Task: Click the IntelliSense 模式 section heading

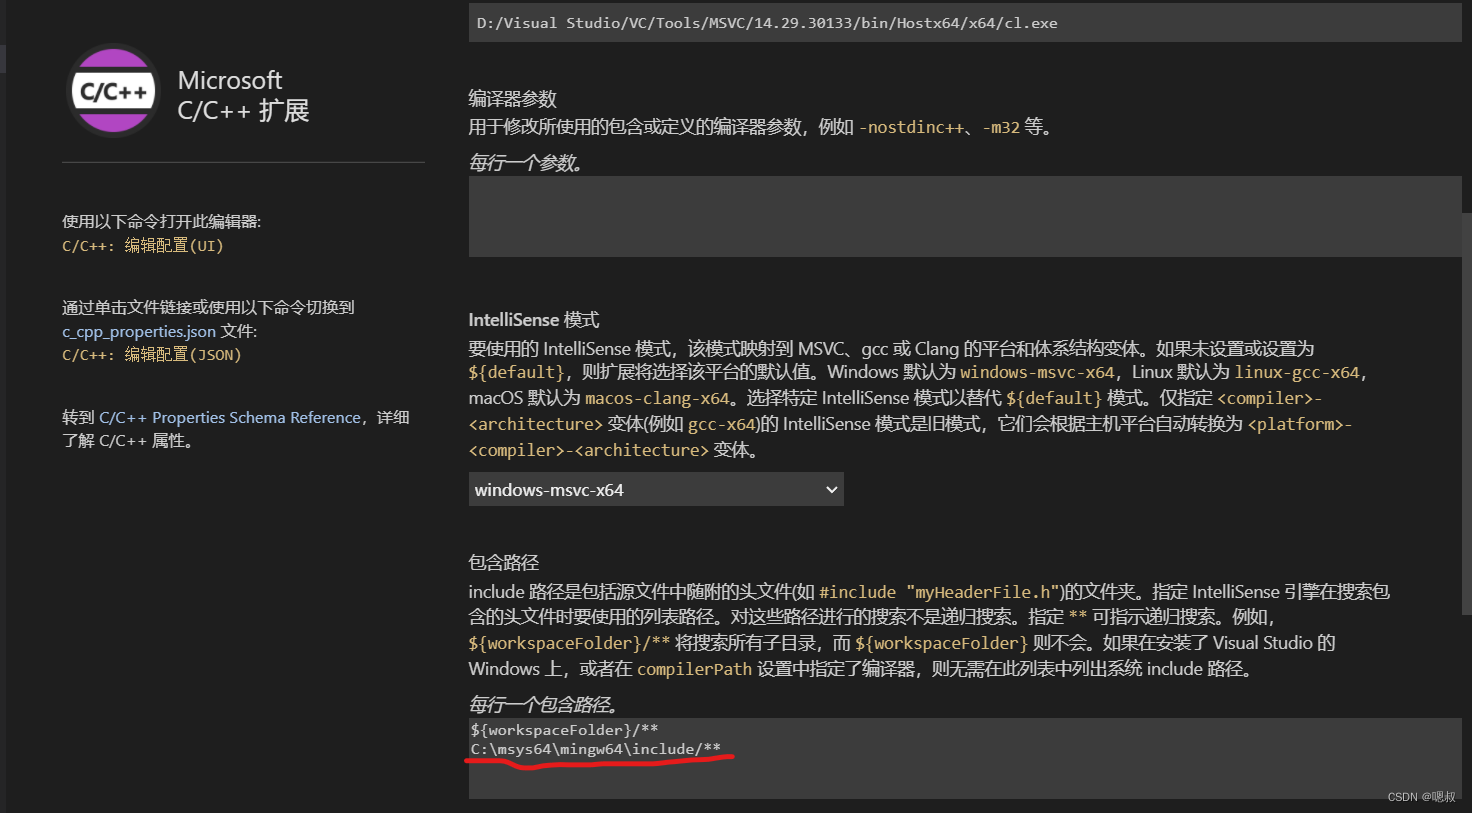Action: (x=534, y=320)
